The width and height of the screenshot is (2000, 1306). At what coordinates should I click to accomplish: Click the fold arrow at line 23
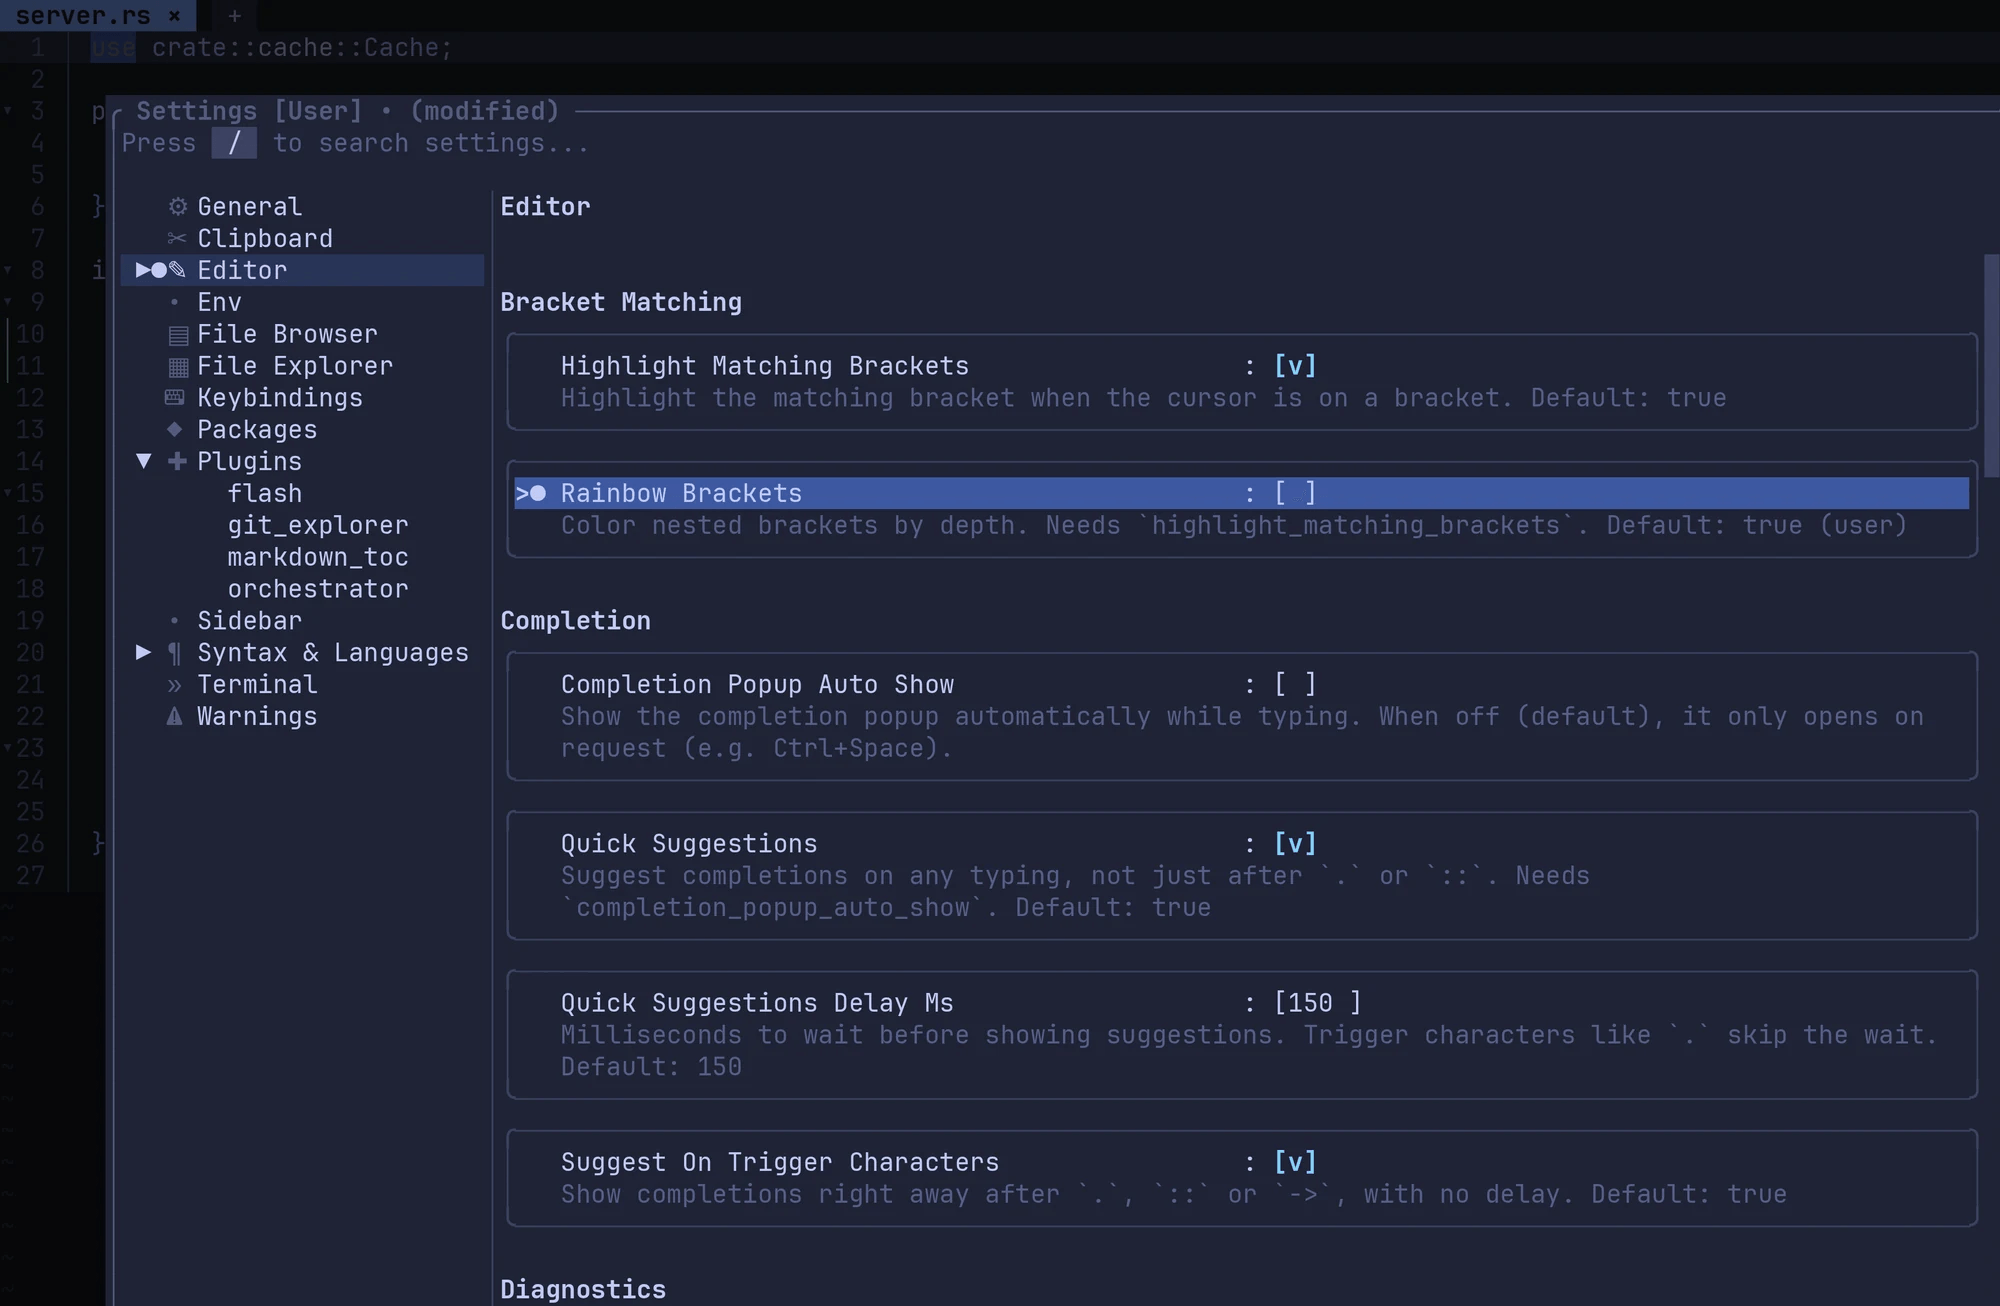click(x=8, y=748)
